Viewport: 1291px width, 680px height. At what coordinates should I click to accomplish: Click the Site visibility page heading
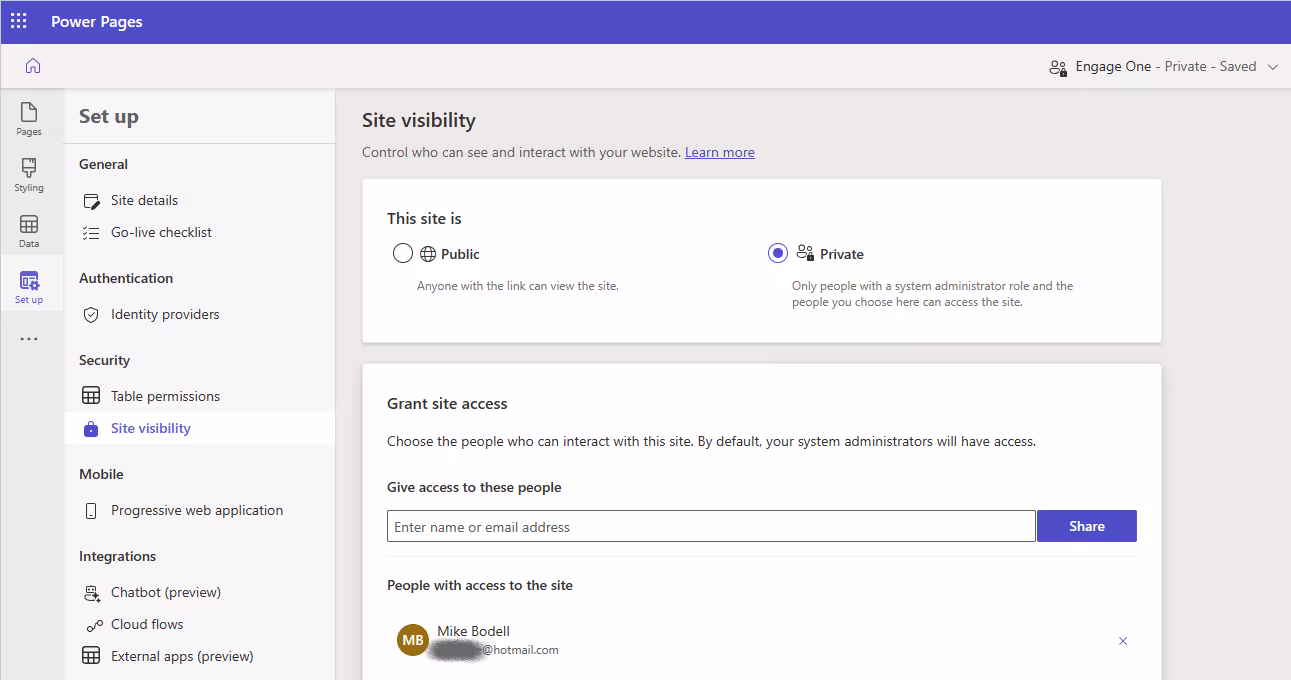pos(419,121)
